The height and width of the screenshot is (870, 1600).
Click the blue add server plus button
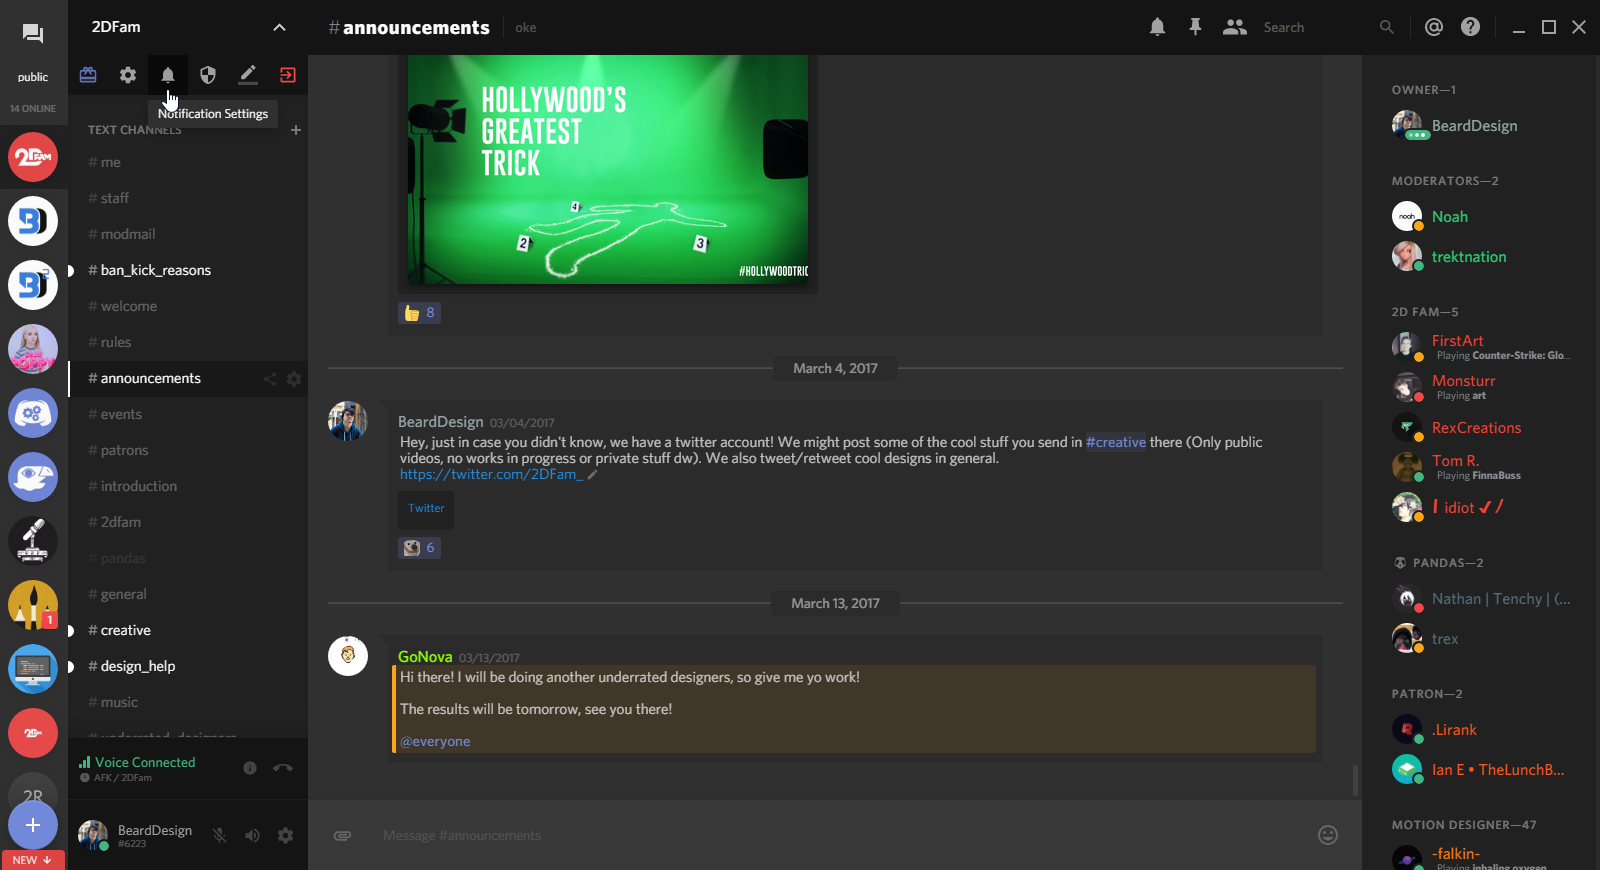pyautogui.click(x=33, y=825)
